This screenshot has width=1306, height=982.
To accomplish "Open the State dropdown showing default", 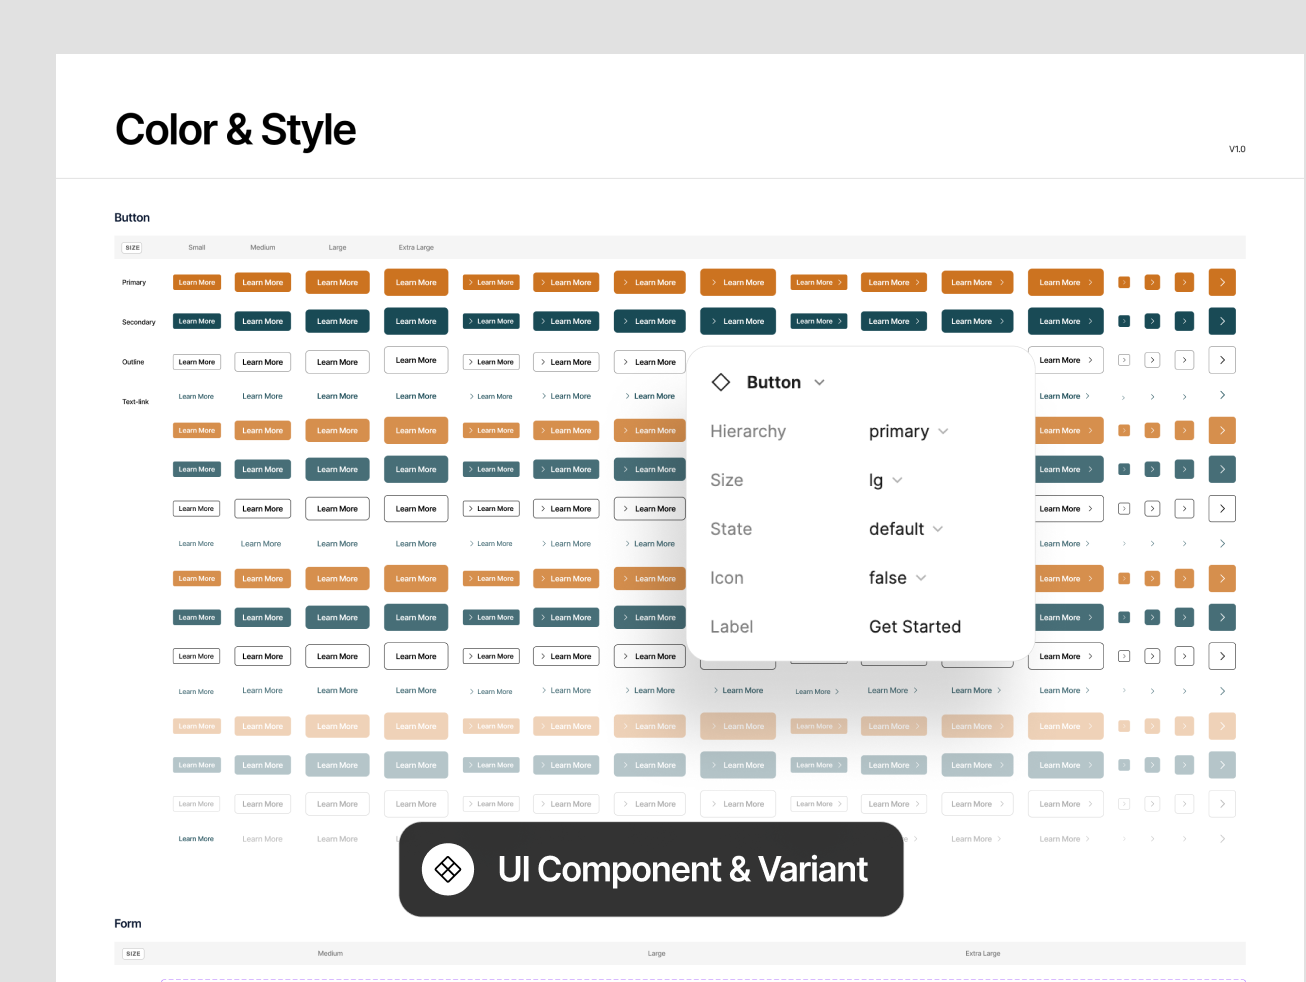I will tap(905, 529).
